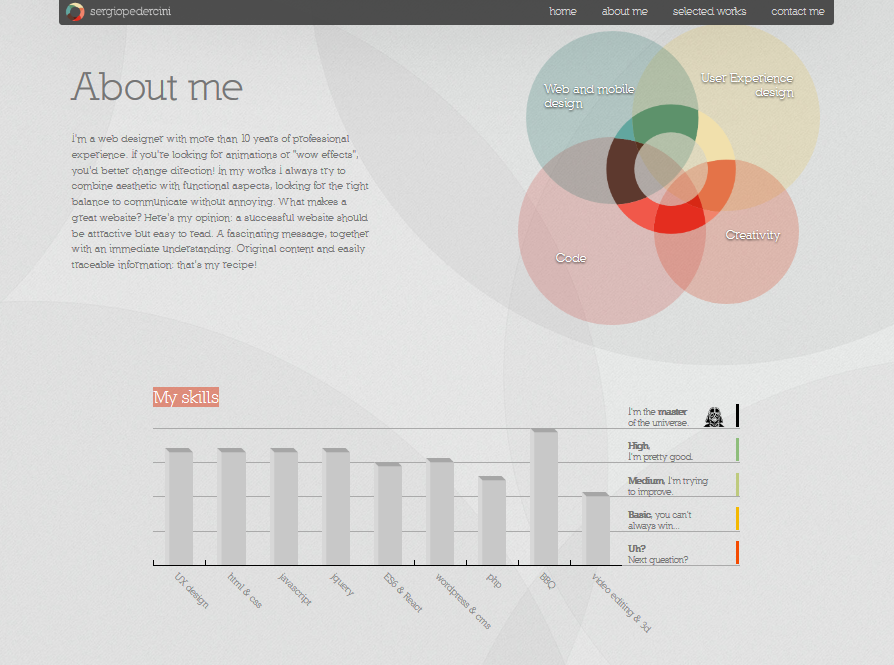
Task: Open selected works in the navigation
Action: pos(709,11)
